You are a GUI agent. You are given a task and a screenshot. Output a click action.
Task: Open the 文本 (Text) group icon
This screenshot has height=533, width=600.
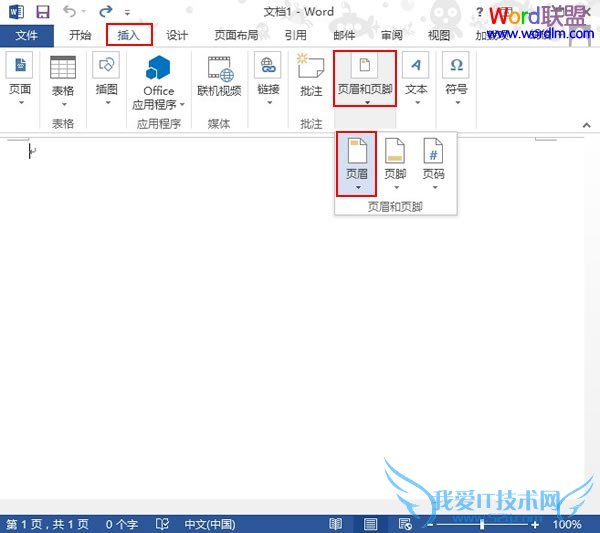[416, 65]
